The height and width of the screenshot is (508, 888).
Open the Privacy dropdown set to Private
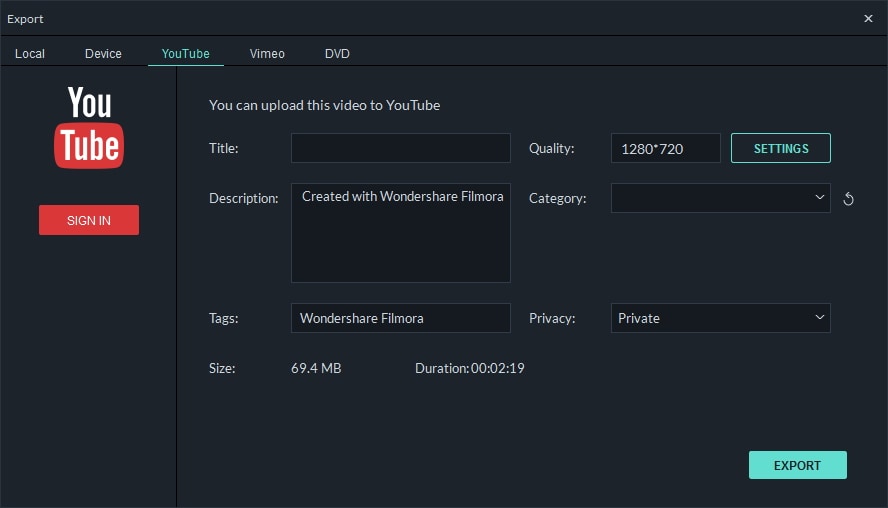[x=720, y=318]
